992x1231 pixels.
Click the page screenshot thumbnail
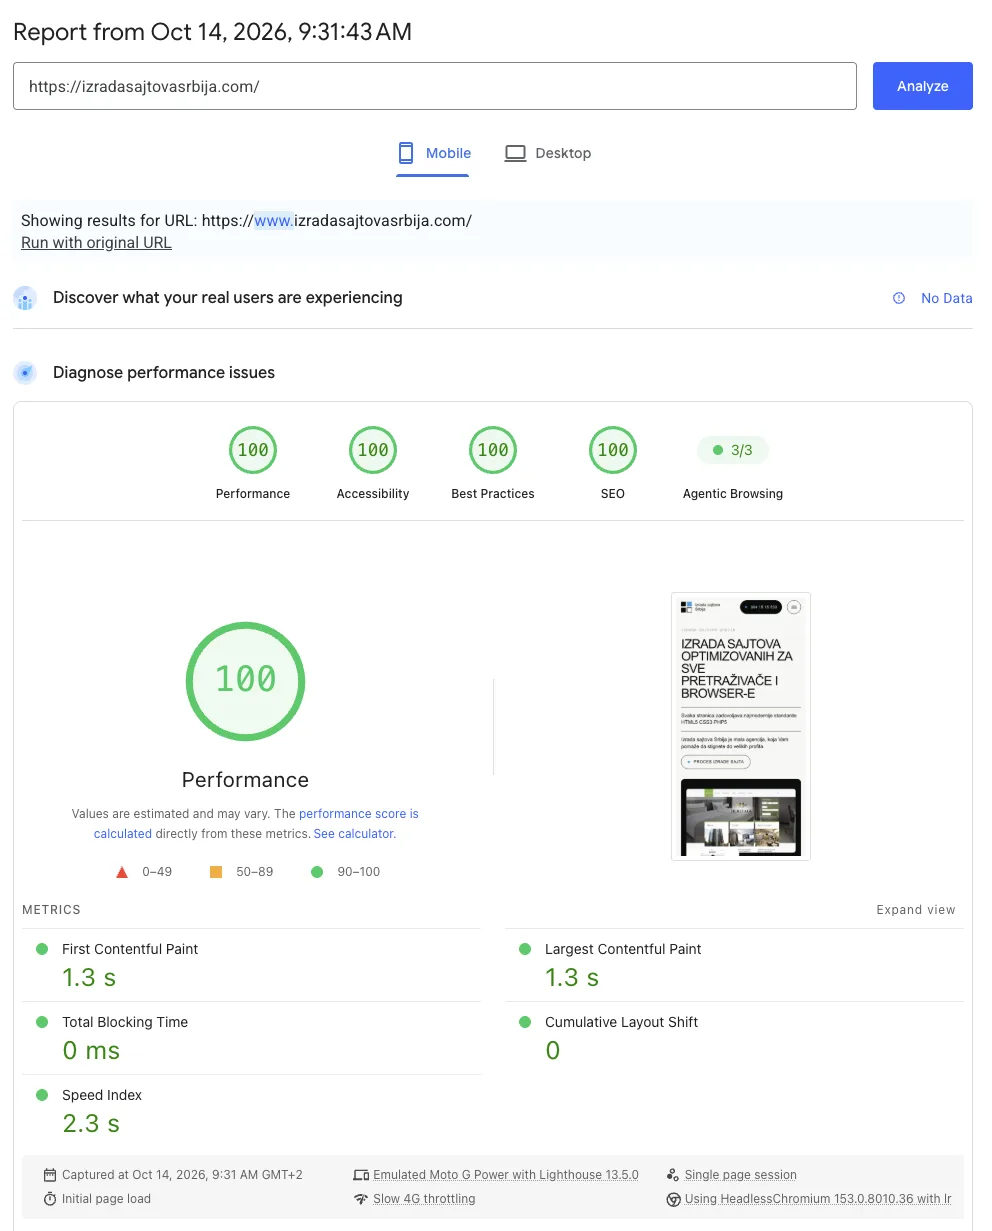(x=741, y=726)
